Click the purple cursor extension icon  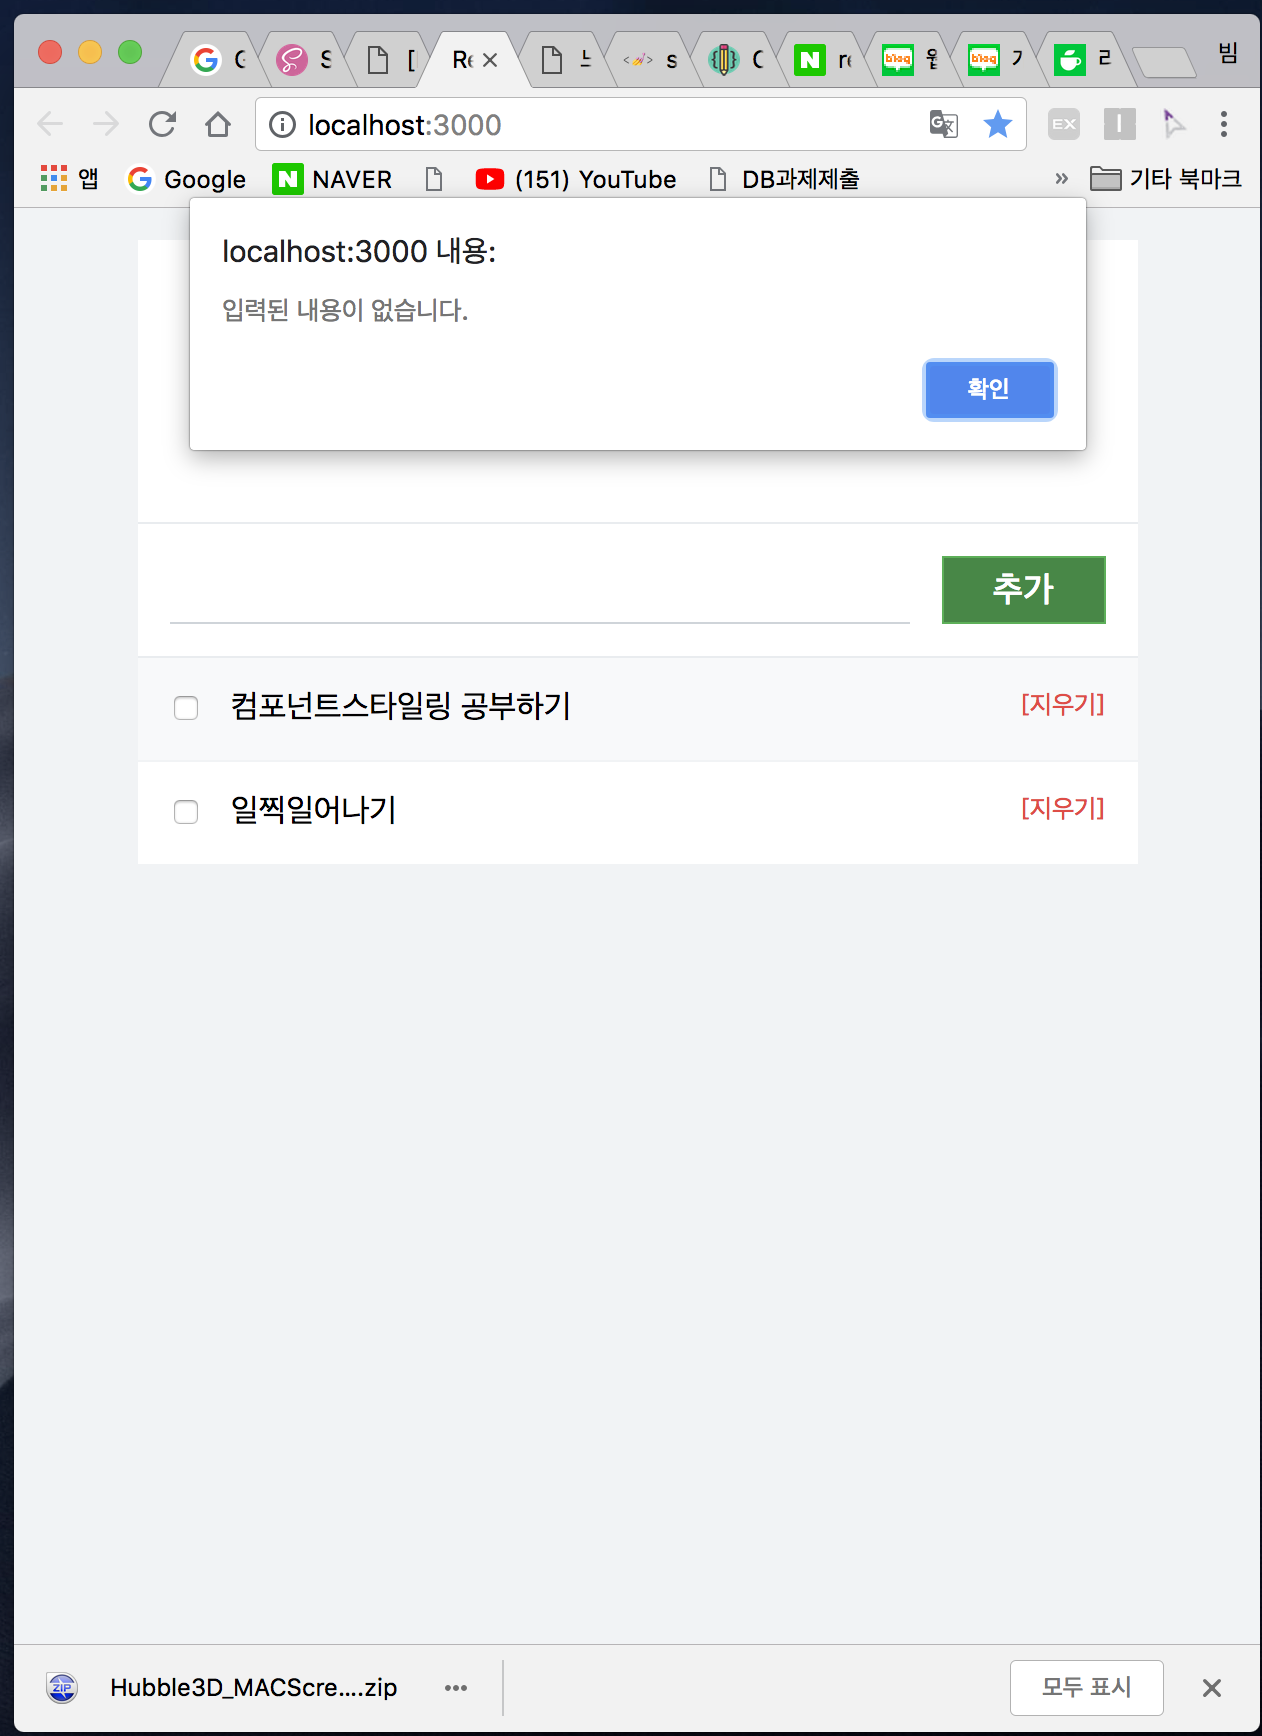[1174, 124]
